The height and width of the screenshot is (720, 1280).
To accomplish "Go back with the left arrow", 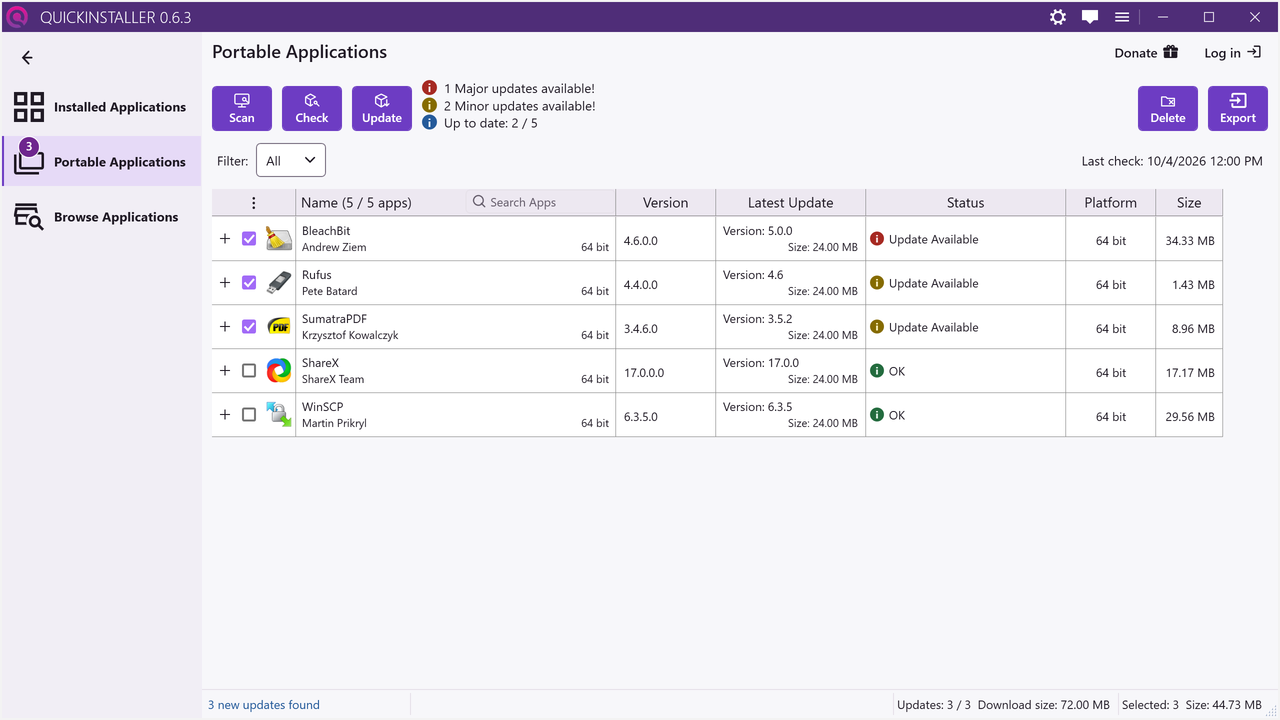I will [27, 58].
